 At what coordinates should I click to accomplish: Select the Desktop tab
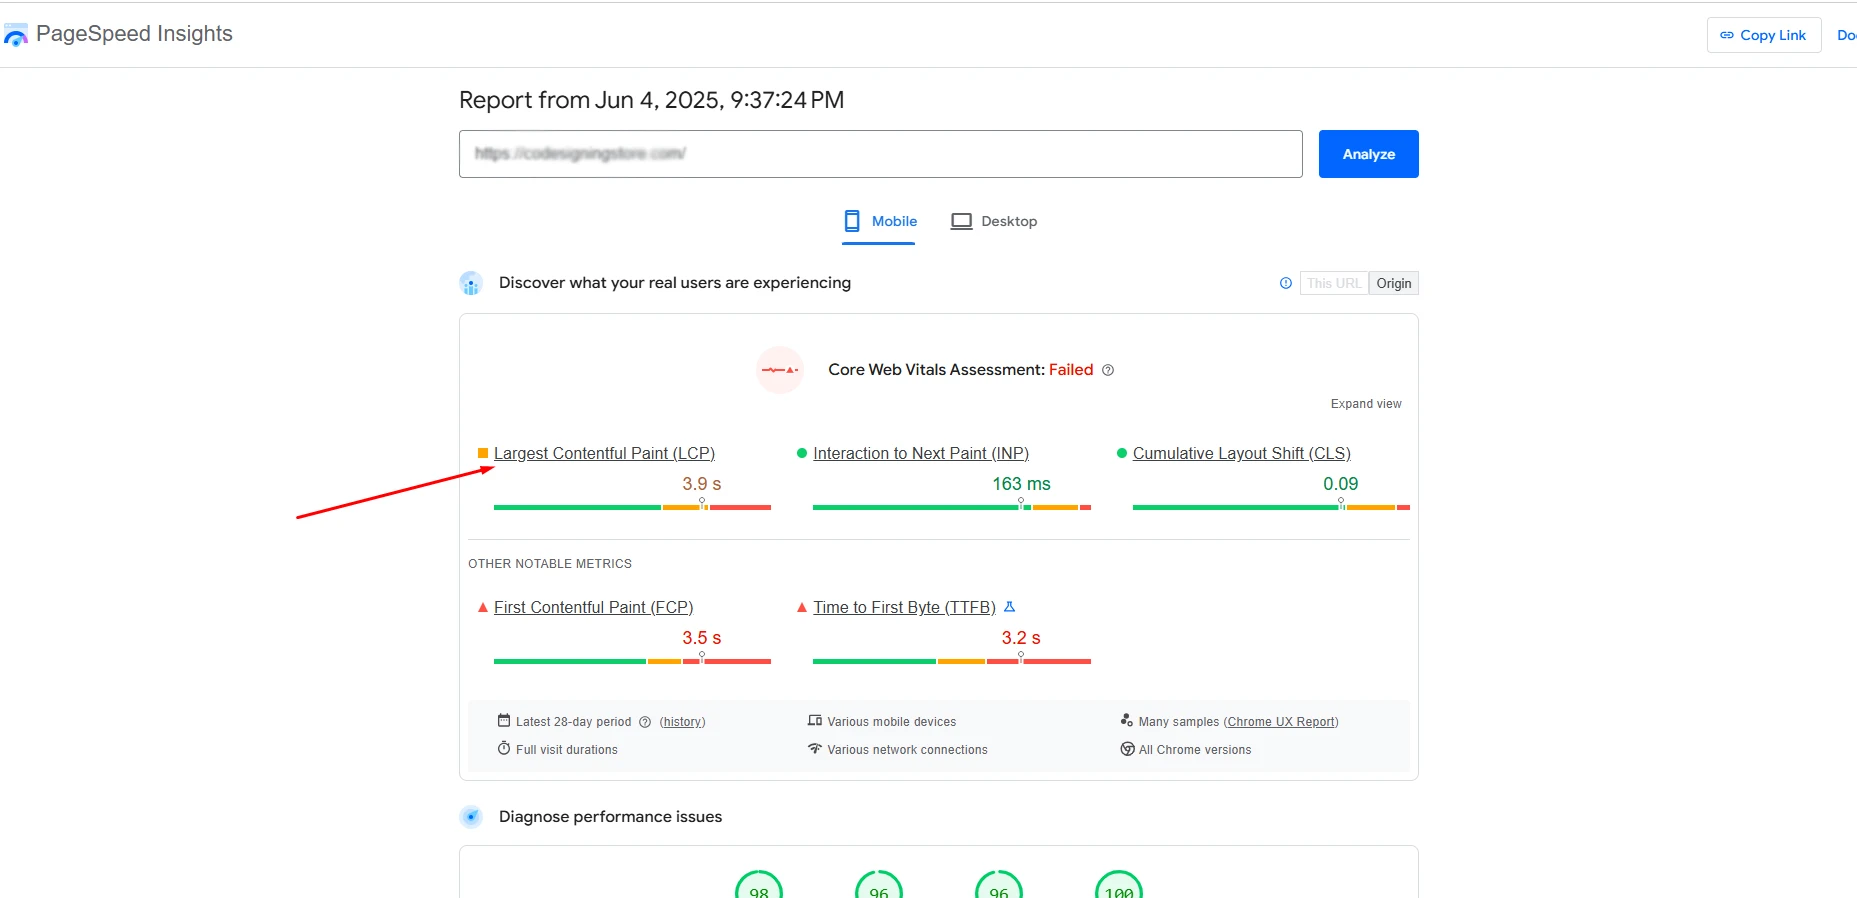(x=994, y=221)
